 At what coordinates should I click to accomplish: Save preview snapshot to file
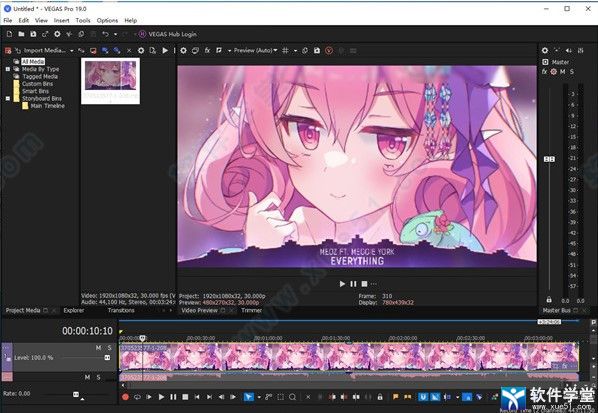(x=317, y=50)
